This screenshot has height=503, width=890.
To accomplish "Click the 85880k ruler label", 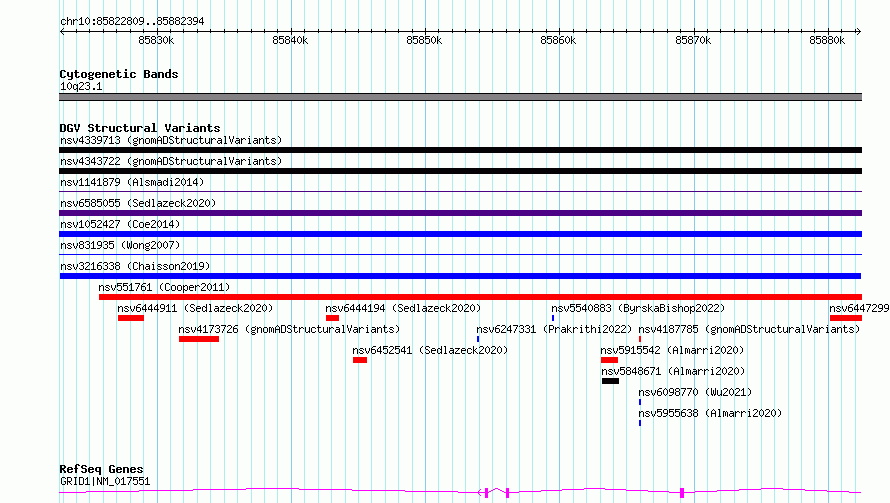I will [x=827, y=40].
